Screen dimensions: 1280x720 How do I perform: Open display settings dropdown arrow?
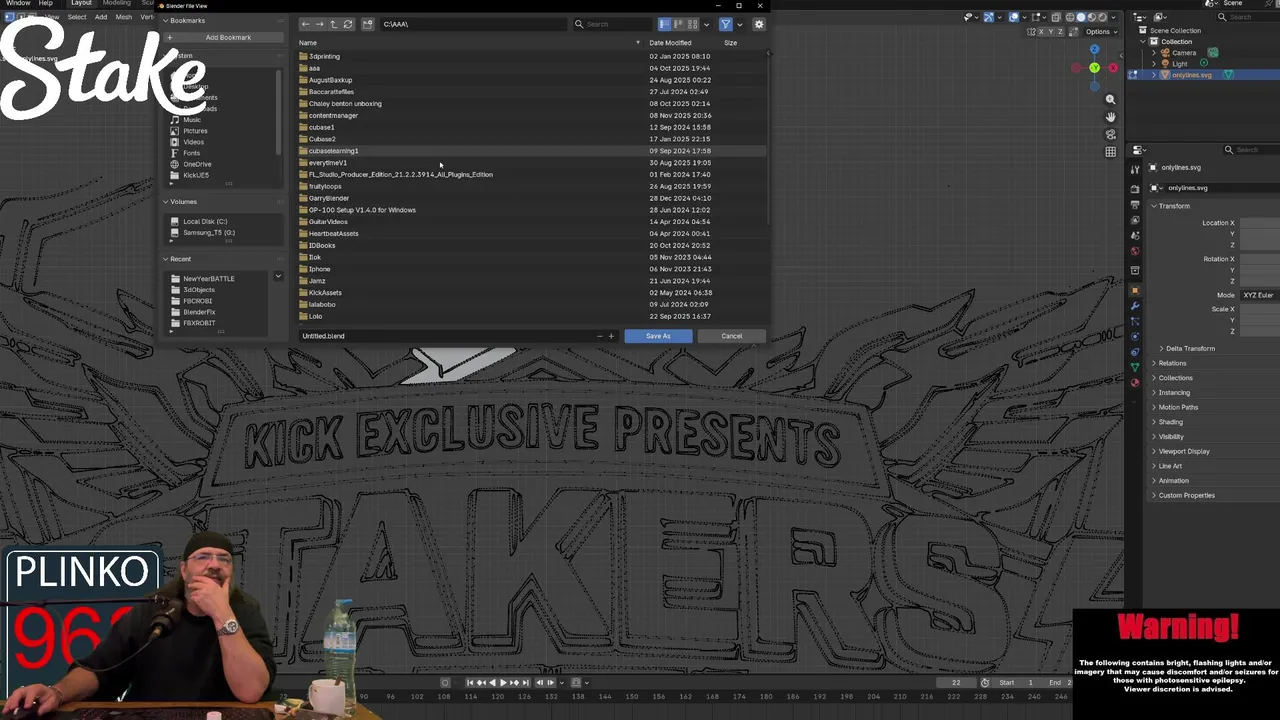[x=707, y=24]
